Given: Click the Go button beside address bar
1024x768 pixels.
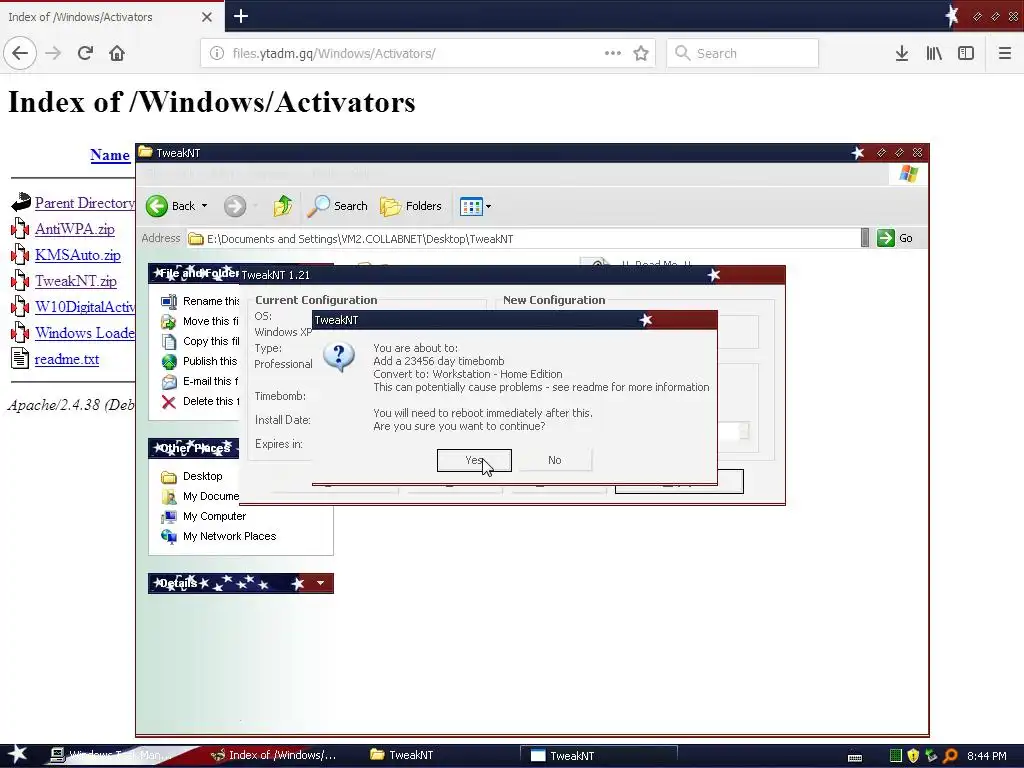Looking at the screenshot, I should [895, 238].
